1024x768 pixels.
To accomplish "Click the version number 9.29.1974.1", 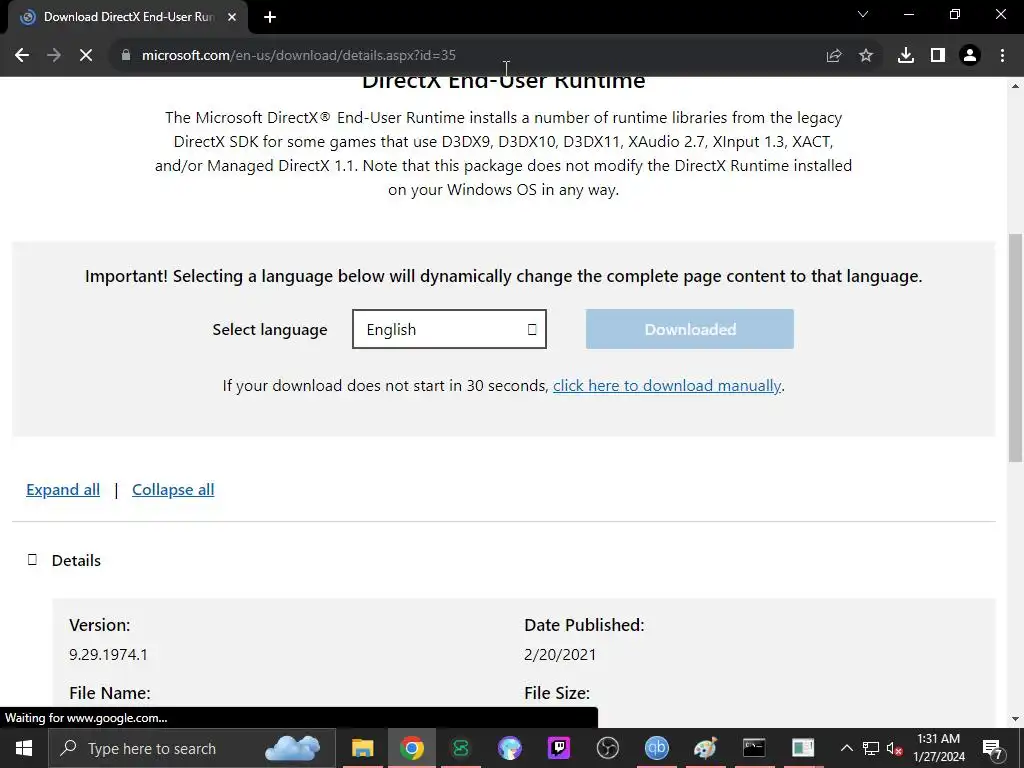I will pos(108,654).
